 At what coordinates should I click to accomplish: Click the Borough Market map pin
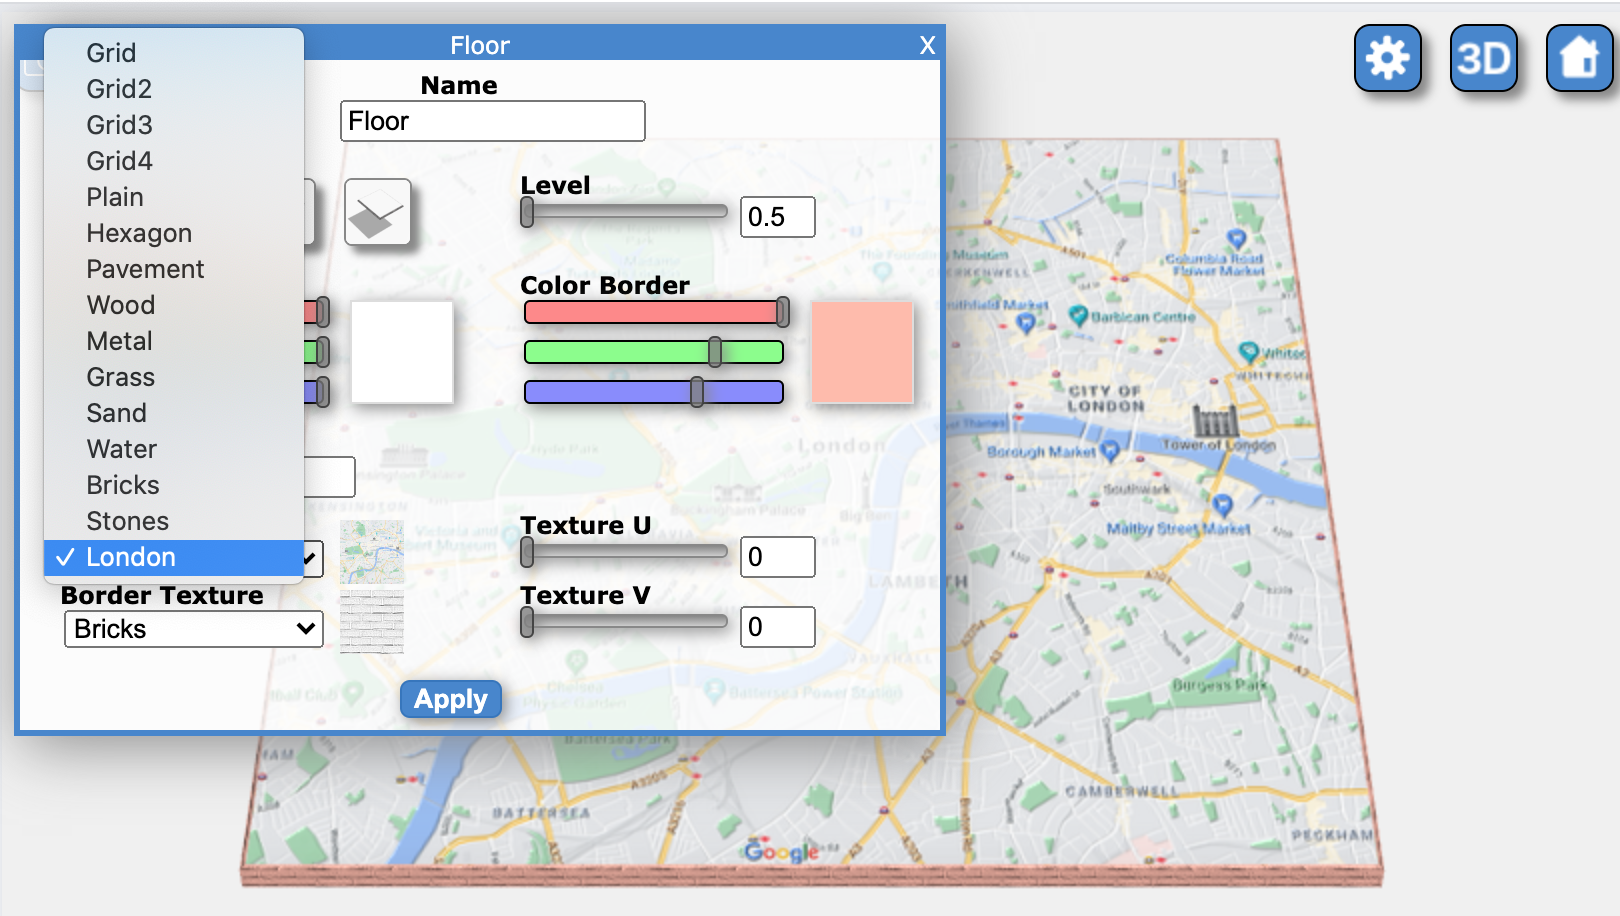point(1110,450)
